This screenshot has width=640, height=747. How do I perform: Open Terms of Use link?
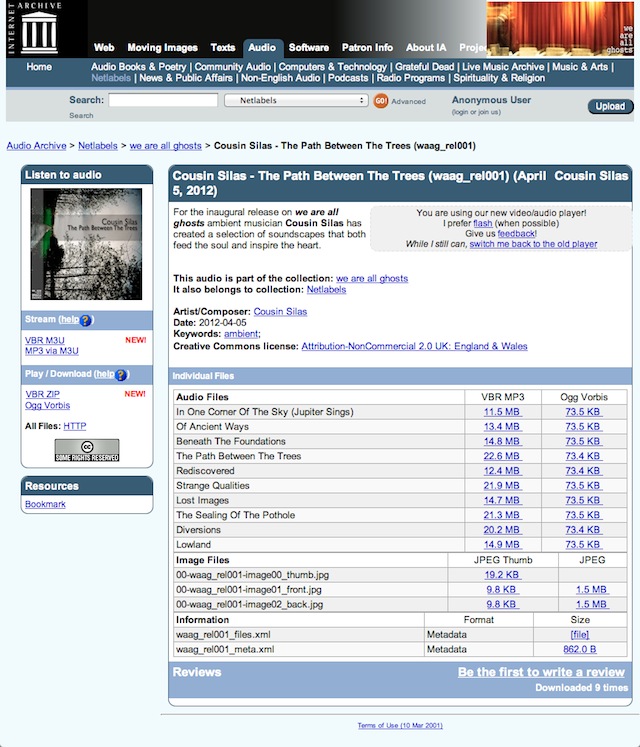pyautogui.click(x=400, y=726)
